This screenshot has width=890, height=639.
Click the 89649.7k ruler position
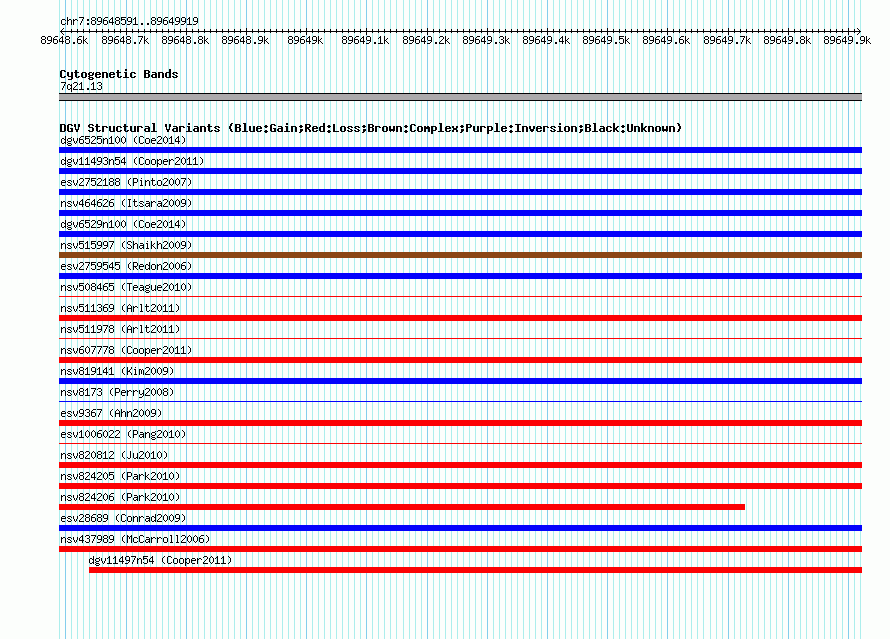coord(727,40)
